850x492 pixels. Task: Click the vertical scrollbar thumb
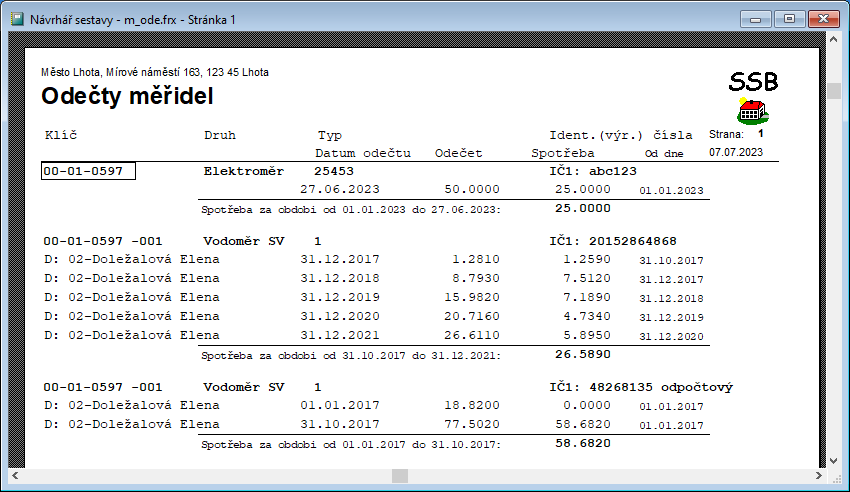pos(833,91)
